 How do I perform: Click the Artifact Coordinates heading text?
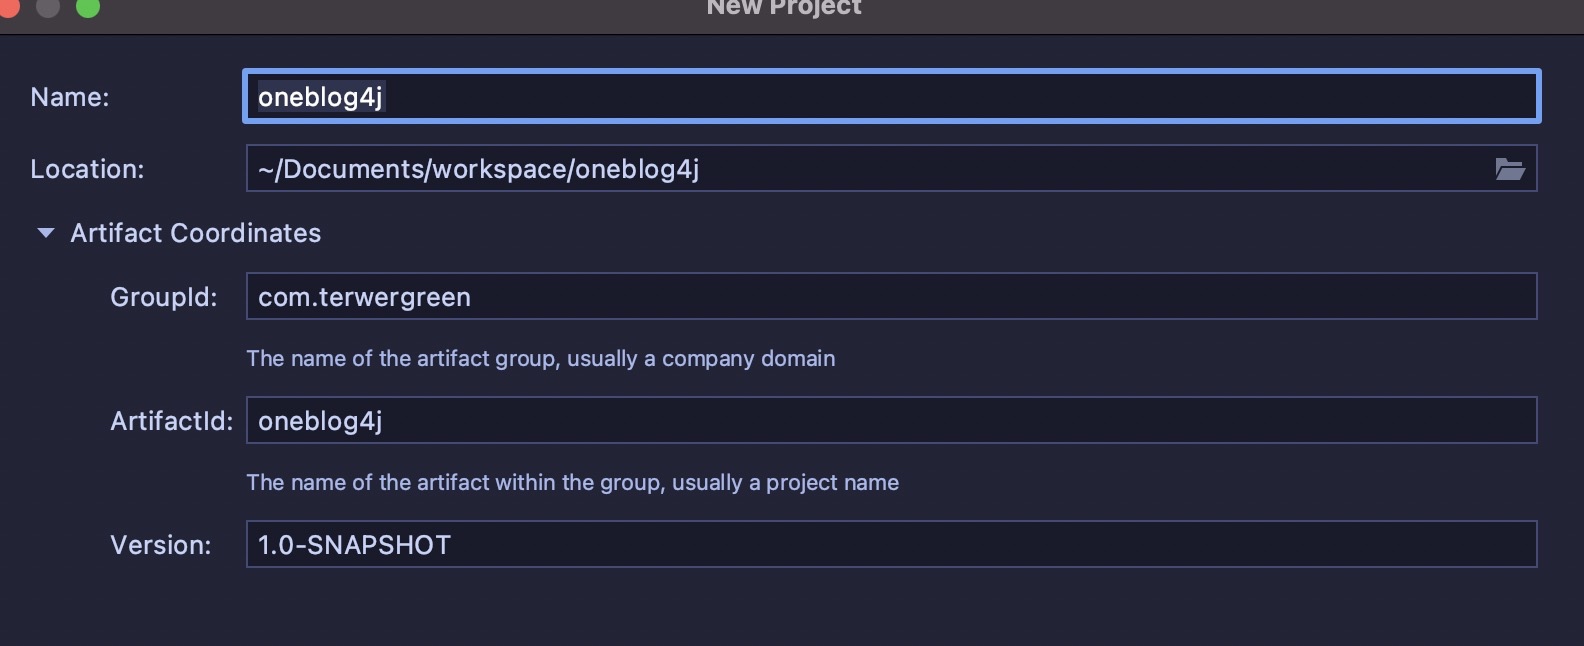click(x=196, y=233)
